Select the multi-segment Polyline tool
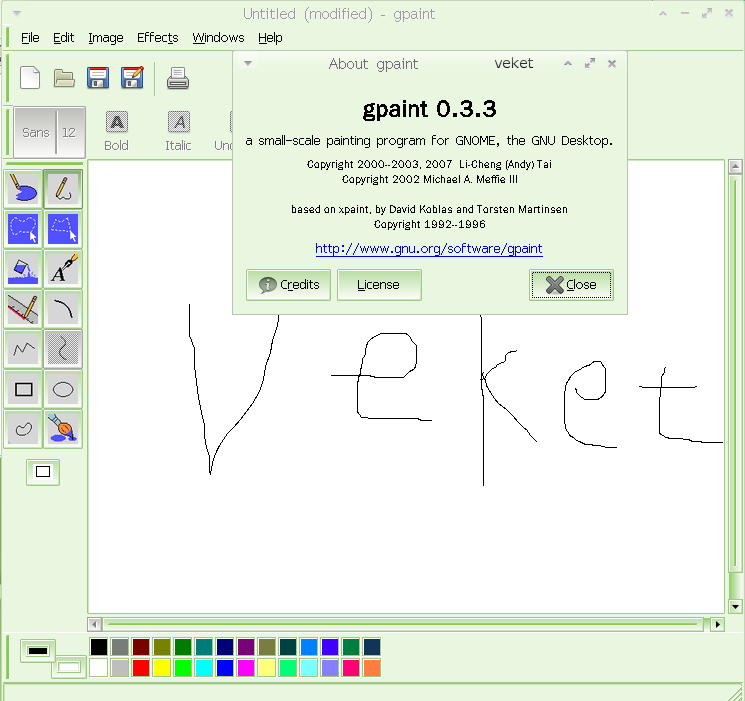This screenshot has width=745, height=701. coord(23,349)
